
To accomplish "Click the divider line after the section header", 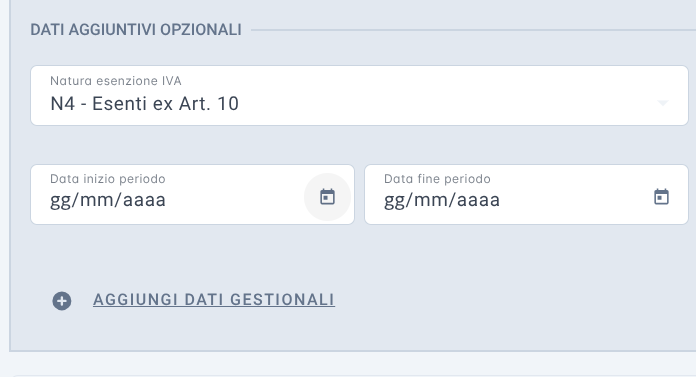I will point(473,30).
